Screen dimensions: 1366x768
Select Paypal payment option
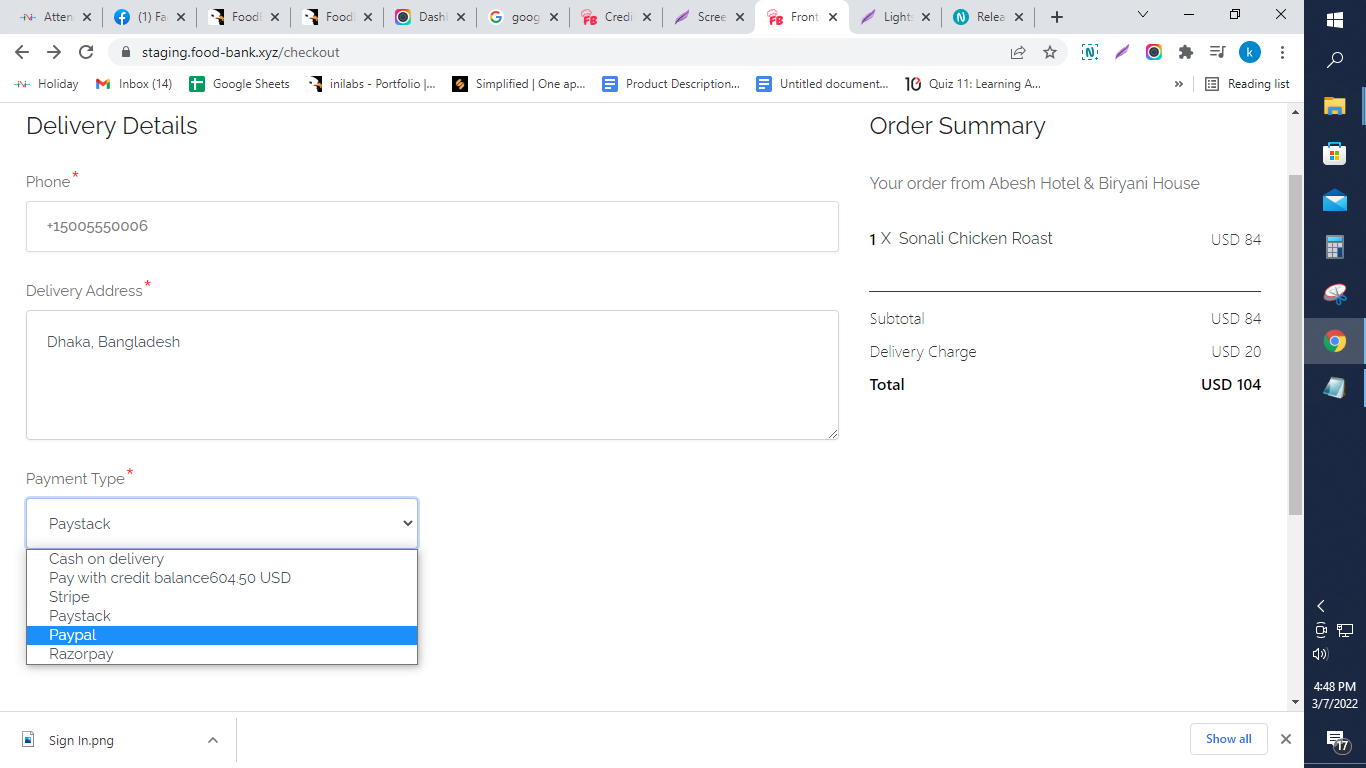(222, 635)
